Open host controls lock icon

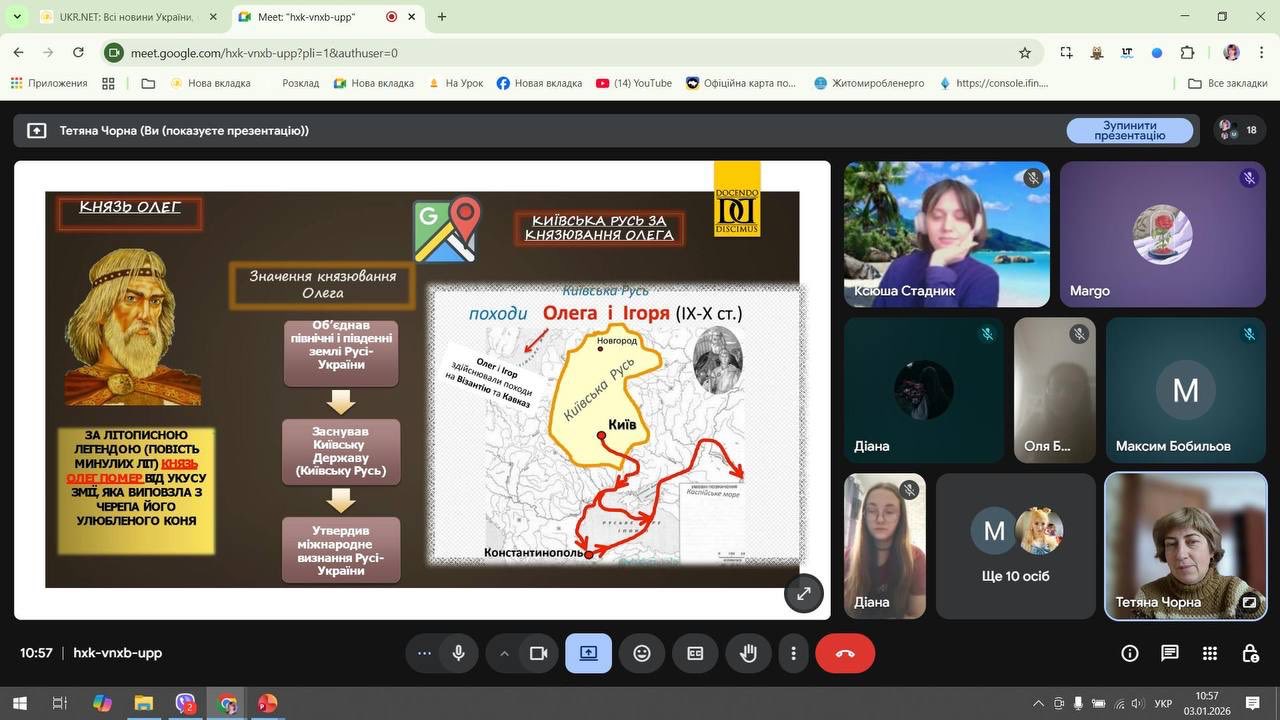pos(1250,653)
